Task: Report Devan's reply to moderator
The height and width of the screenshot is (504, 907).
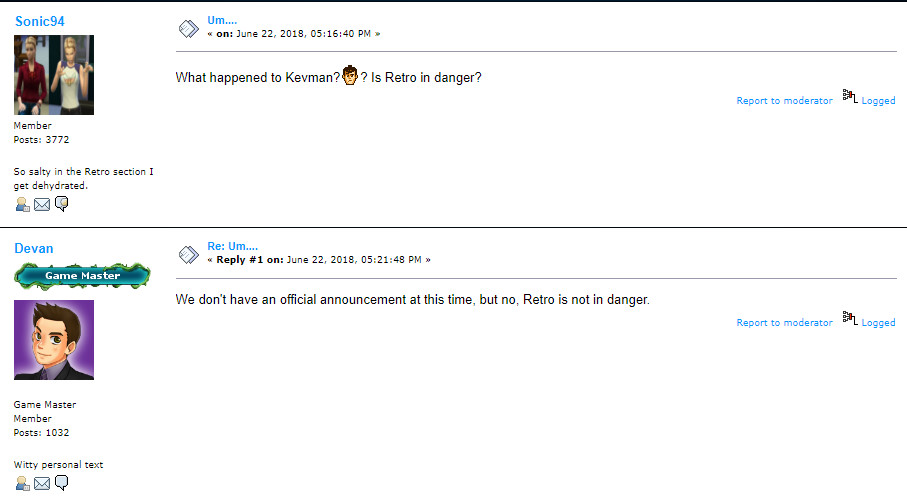Action: pyautogui.click(x=784, y=323)
